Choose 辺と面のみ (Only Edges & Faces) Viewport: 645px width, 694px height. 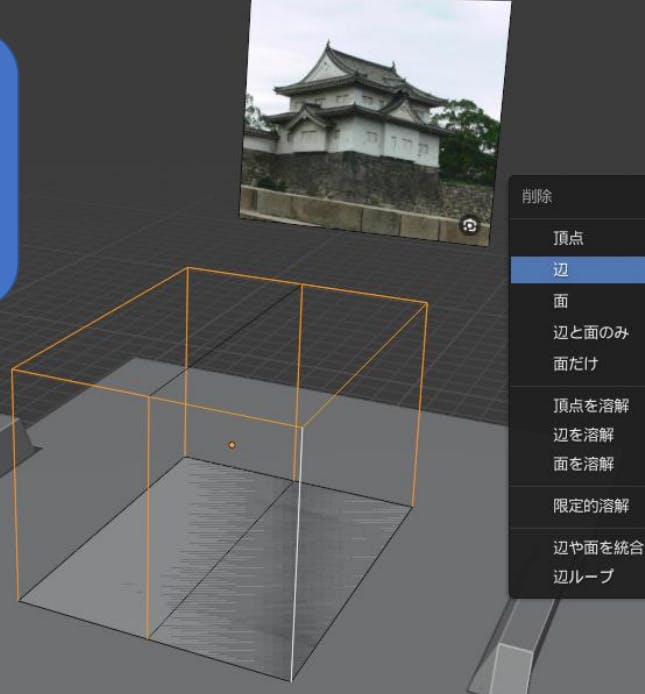click(590, 332)
